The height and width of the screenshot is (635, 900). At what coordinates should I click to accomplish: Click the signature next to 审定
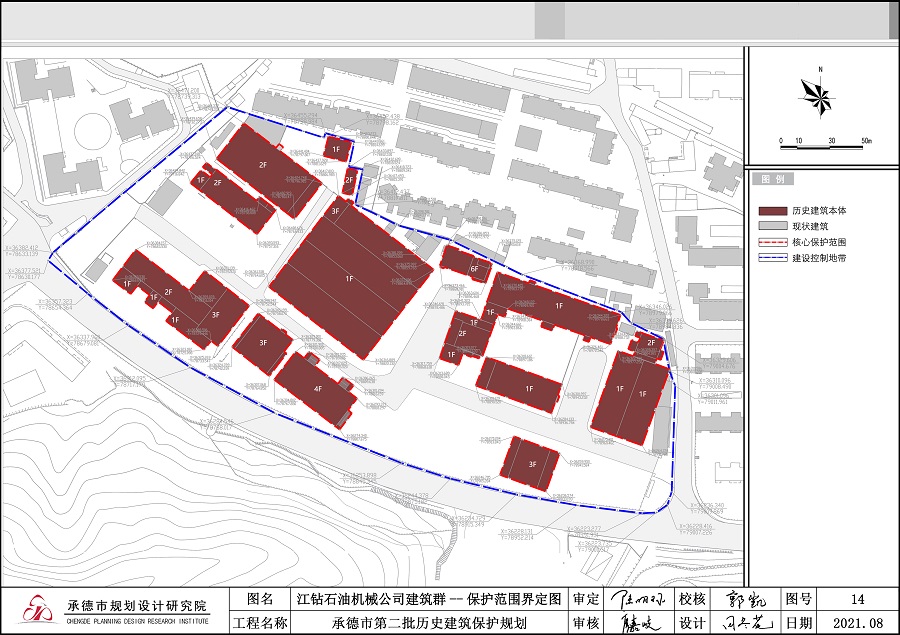coord(636,599)
